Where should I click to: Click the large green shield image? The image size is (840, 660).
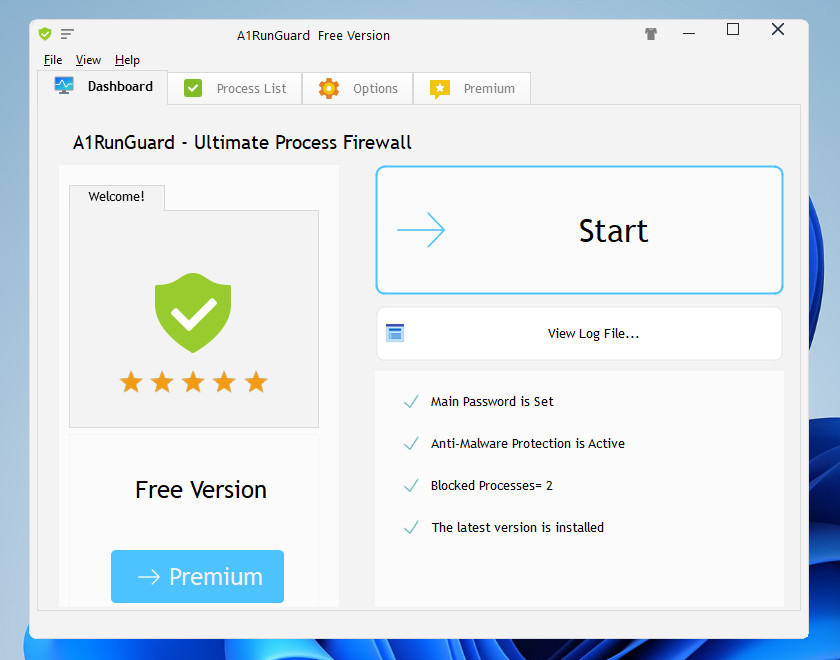tap(193, 313)
